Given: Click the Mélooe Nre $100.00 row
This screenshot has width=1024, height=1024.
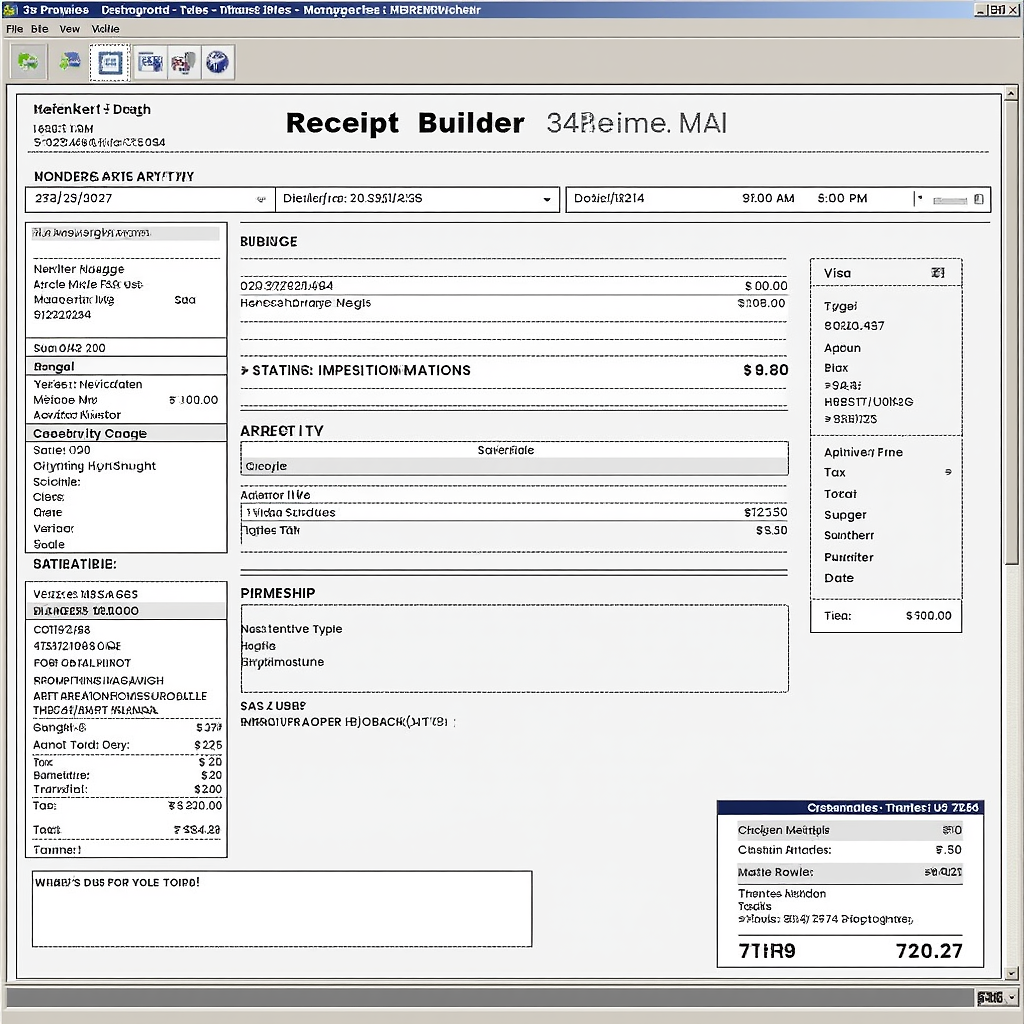Looking at the screenshot, I should click(125, 400).
